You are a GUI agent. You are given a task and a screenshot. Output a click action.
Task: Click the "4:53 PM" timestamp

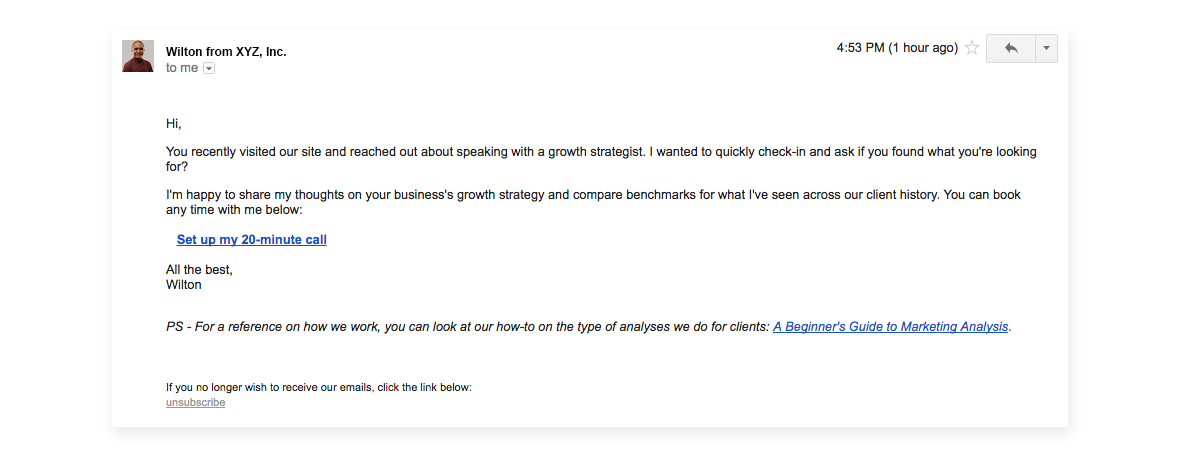pyautogui.click(x=860, y=48)
